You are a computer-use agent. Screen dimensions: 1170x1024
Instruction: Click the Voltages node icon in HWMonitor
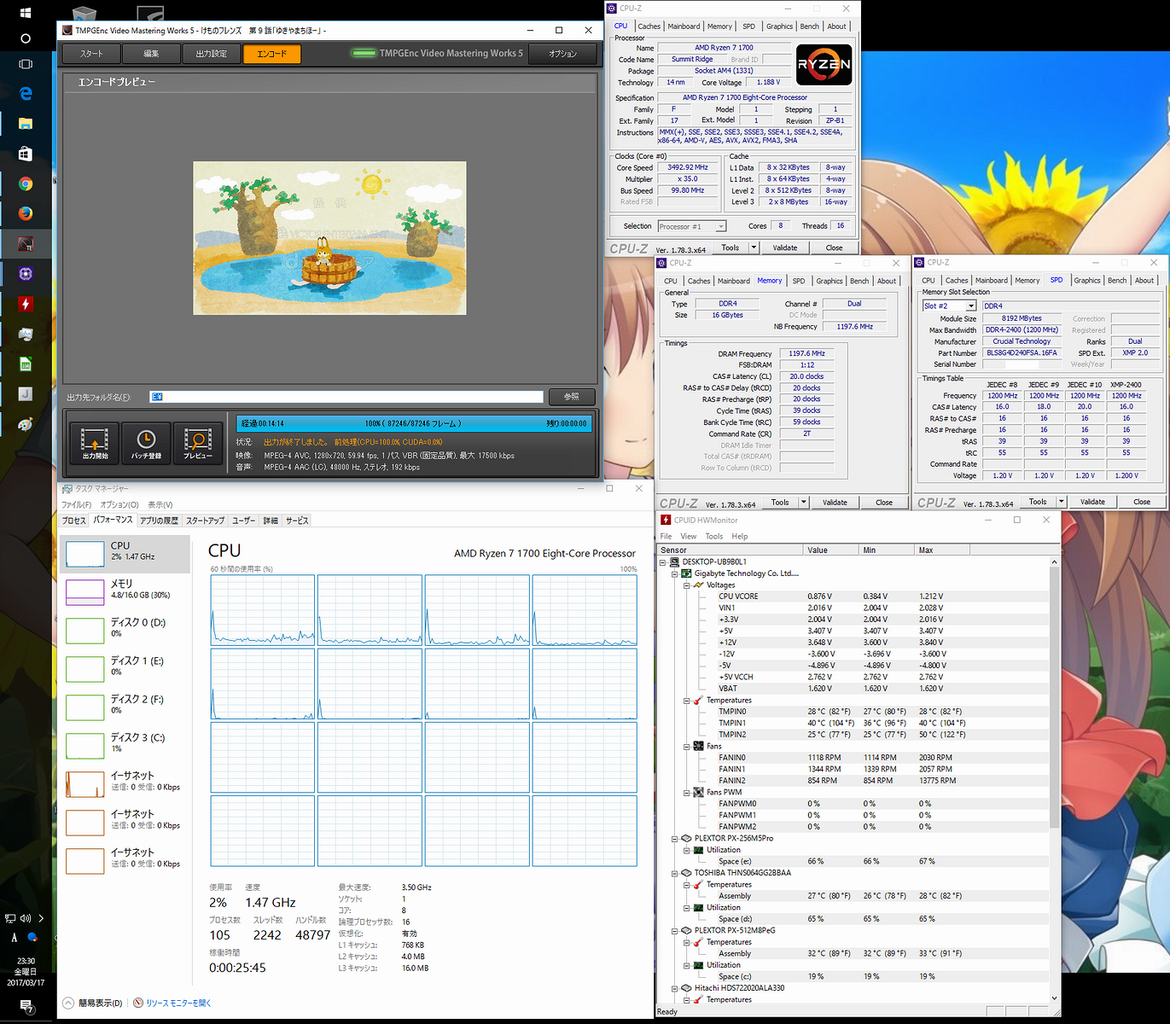coord(699,585)
